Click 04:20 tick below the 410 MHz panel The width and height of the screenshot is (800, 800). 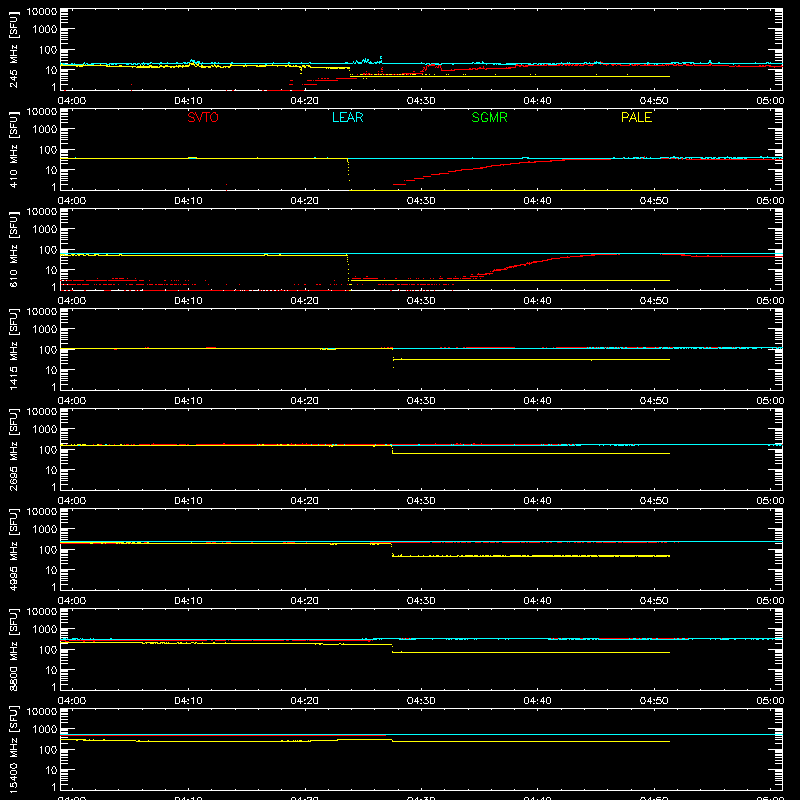(305, 201)
